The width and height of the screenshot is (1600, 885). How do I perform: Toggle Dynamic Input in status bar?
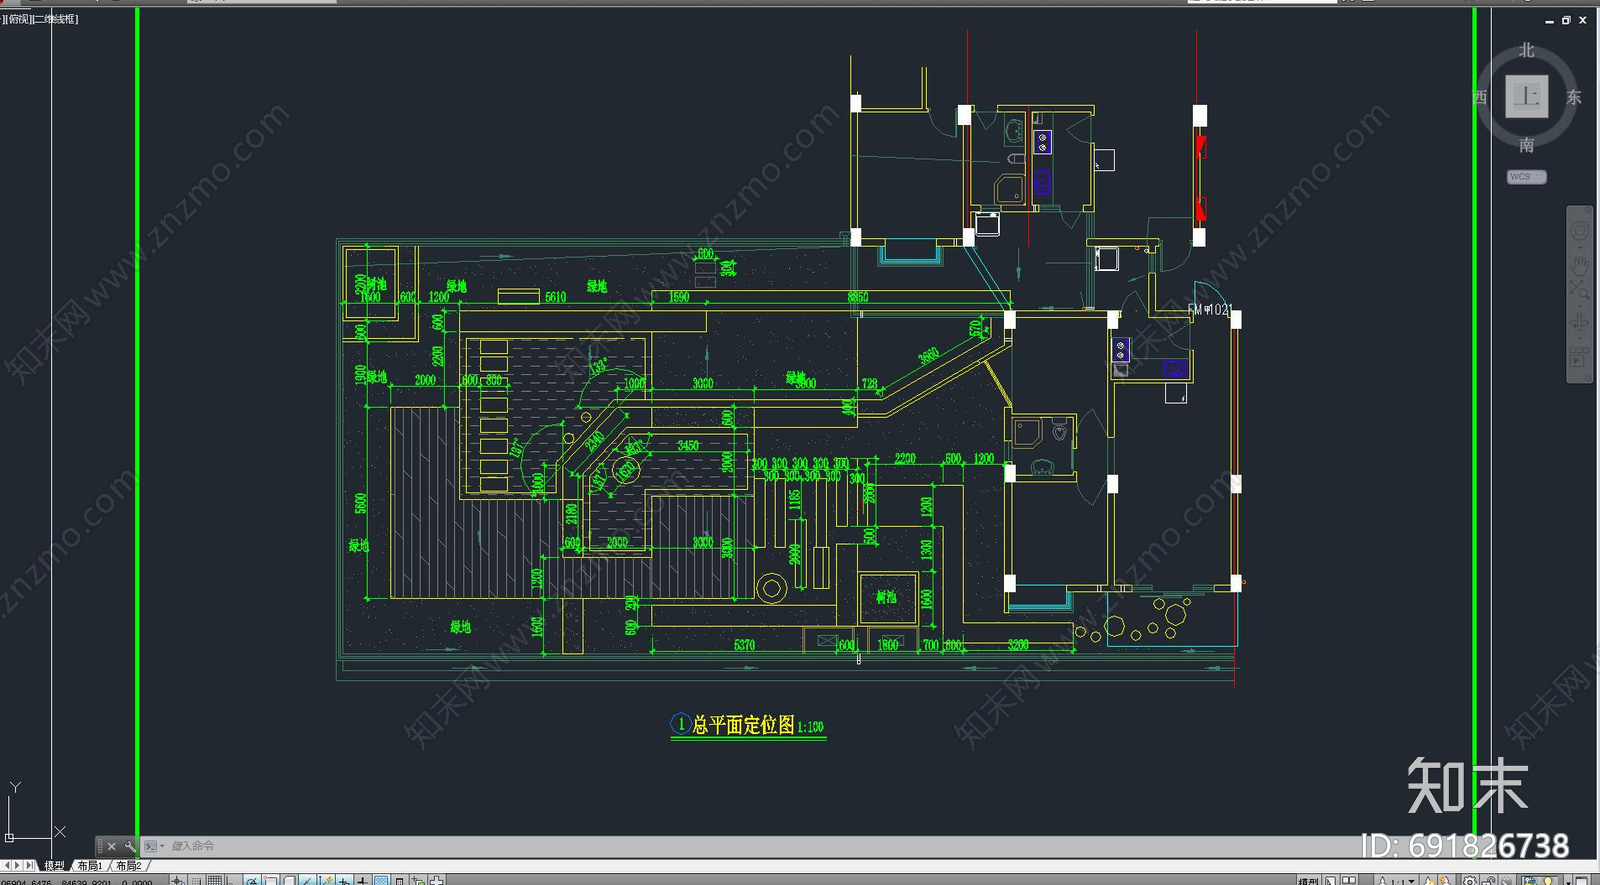[x=344, y=880]
